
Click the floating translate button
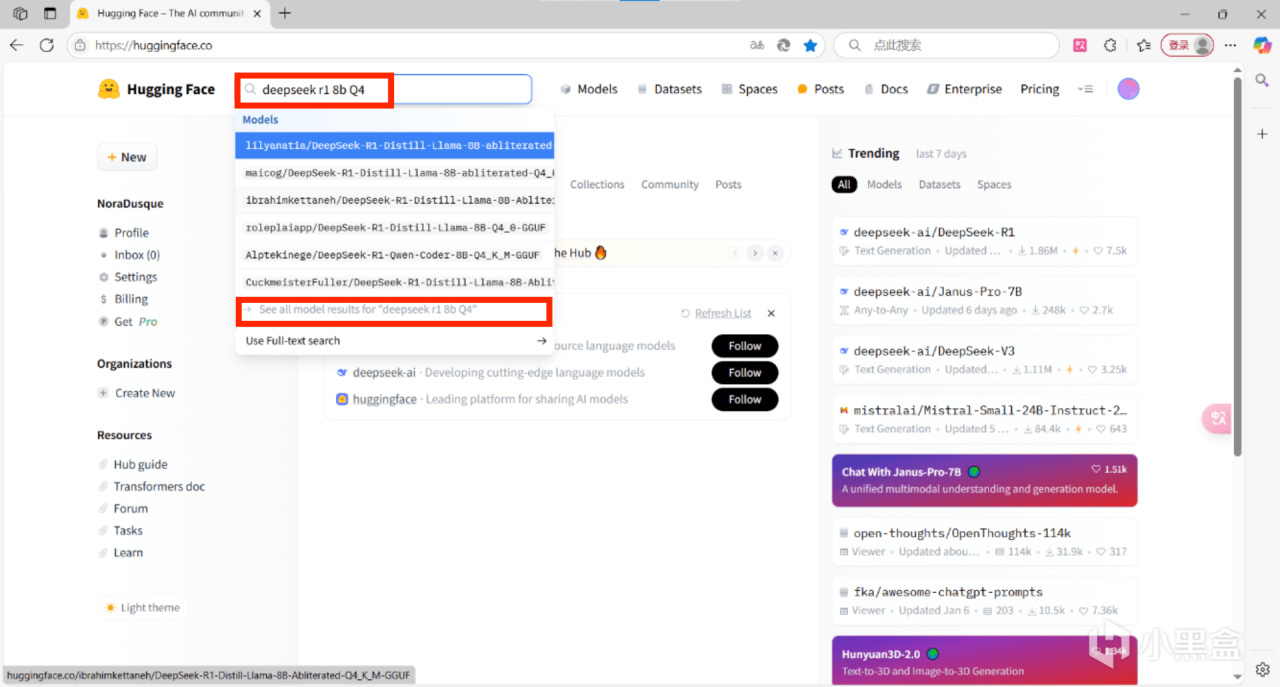[x=1217, y=419]
